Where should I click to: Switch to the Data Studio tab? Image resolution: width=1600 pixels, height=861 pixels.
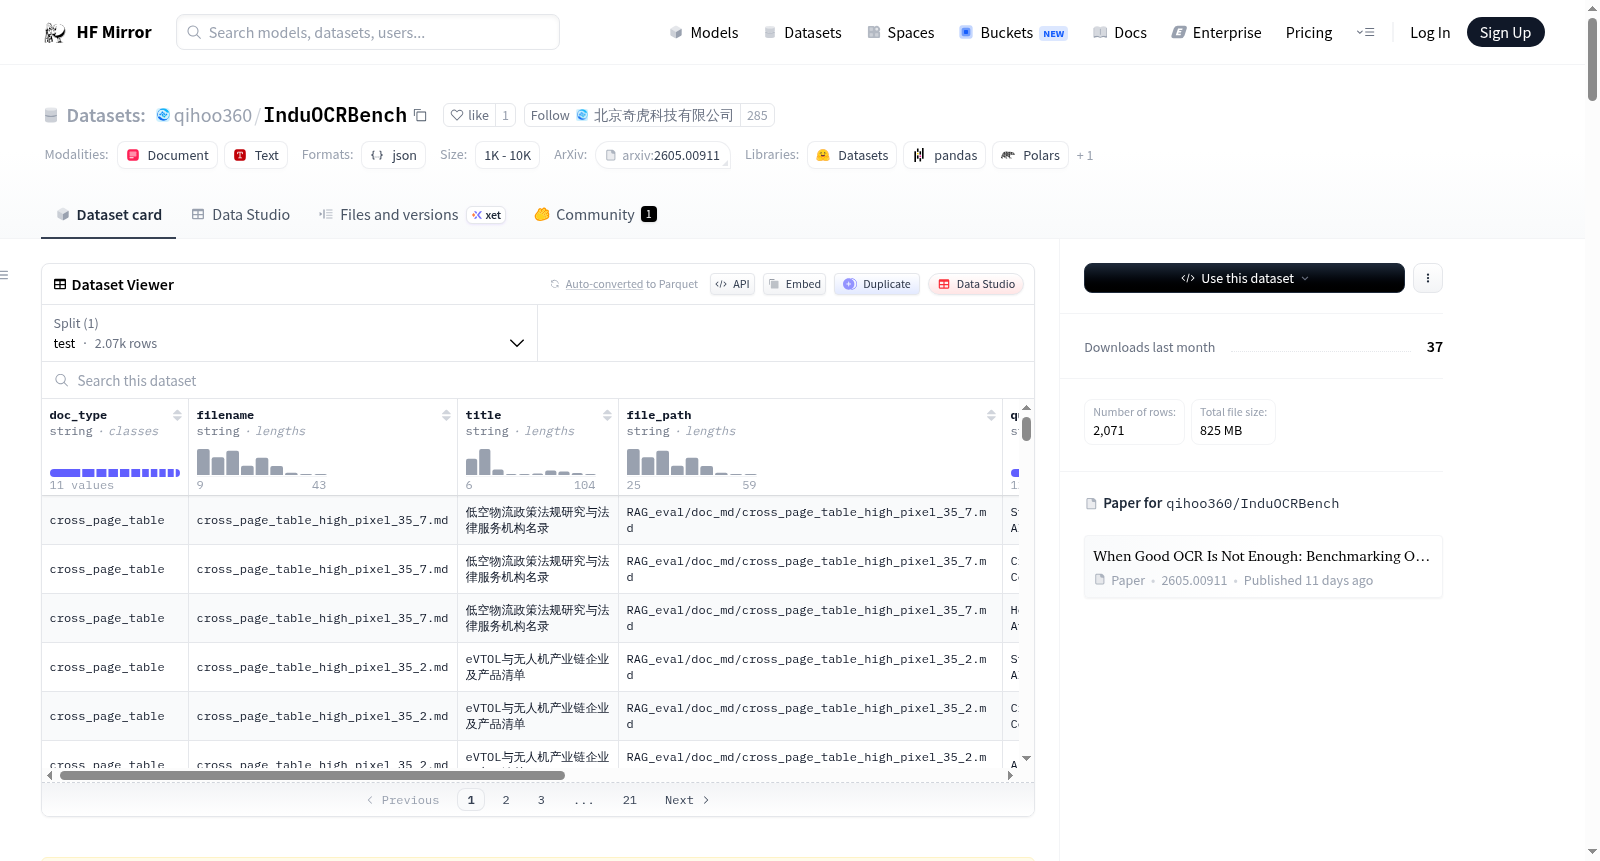tap(241, 215)
